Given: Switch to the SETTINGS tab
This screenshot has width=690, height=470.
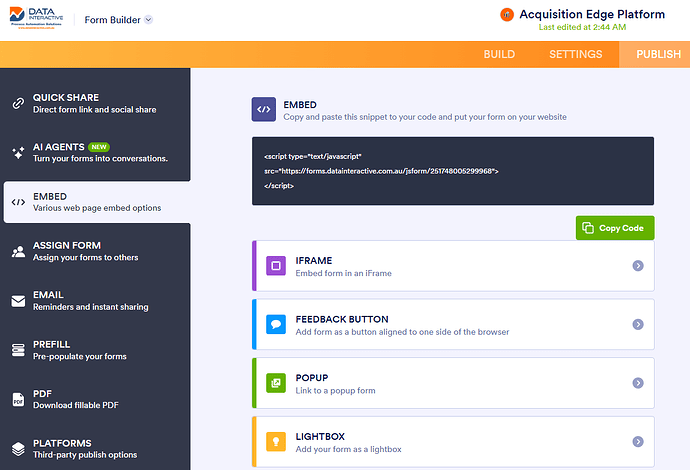Looking at the screenshot, I should point(576,54).
